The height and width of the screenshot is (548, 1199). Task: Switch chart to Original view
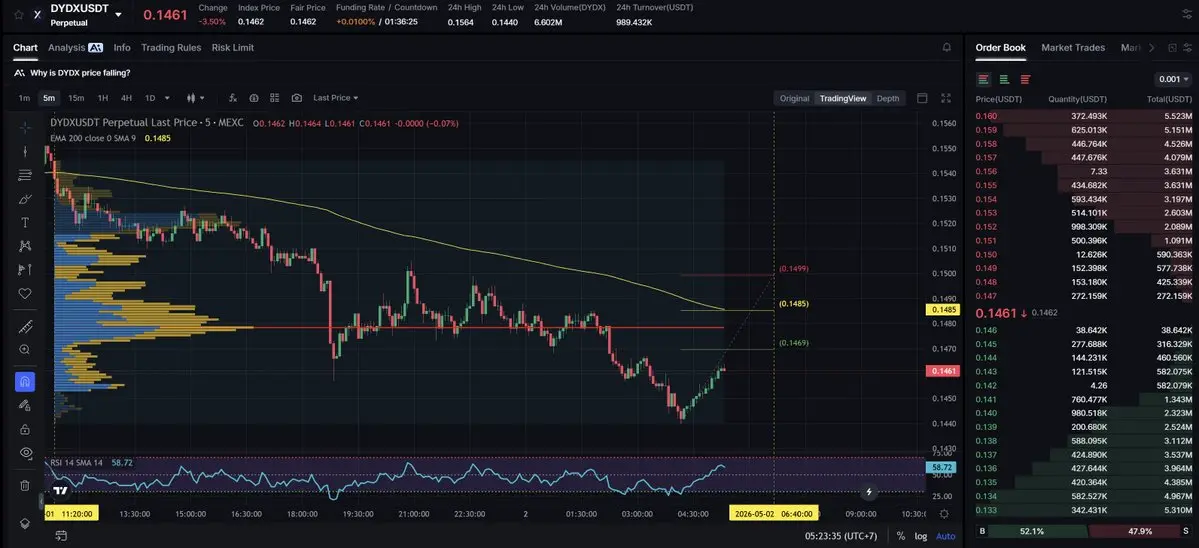(x=794, y=98)
